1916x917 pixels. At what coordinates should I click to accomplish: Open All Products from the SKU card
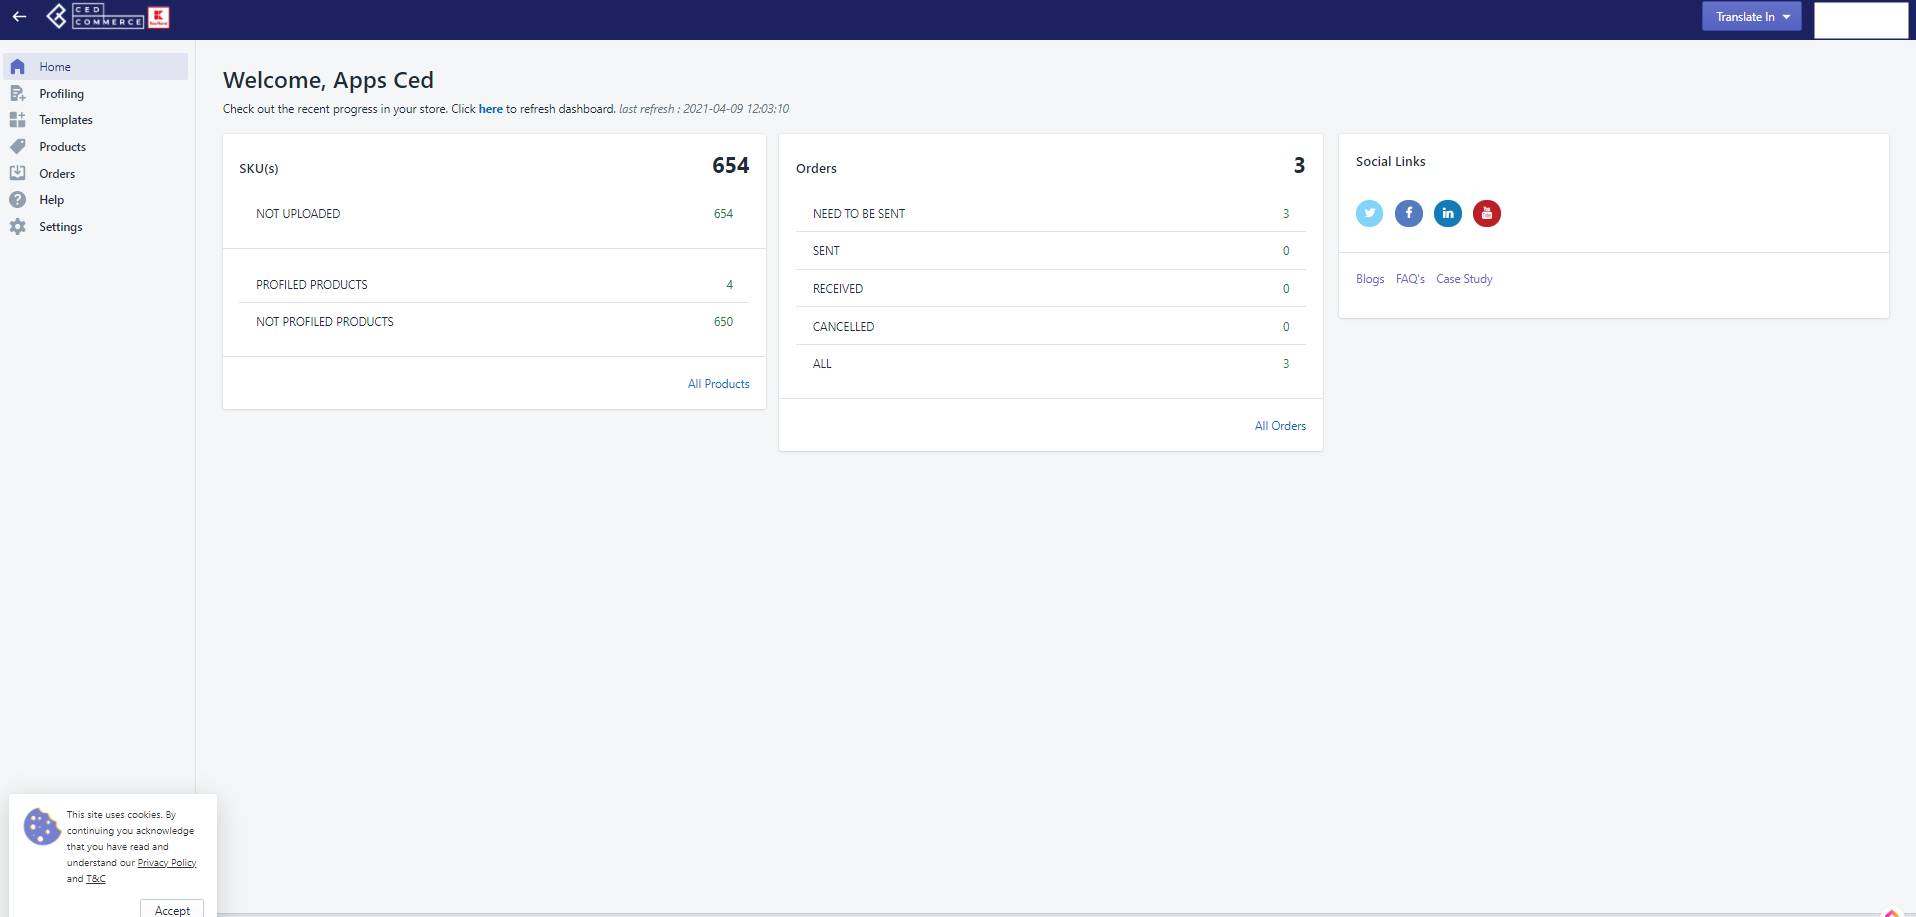click(718, 383)
